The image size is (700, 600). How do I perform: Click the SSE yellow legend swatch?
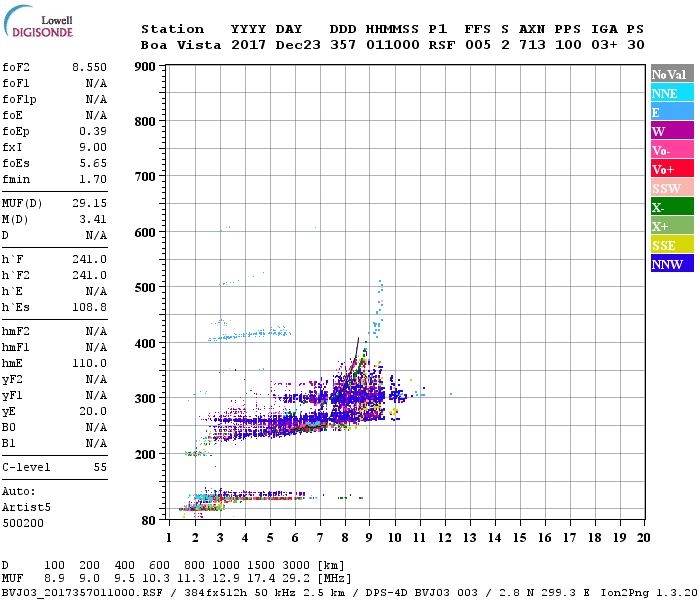[x=672, y=245]
